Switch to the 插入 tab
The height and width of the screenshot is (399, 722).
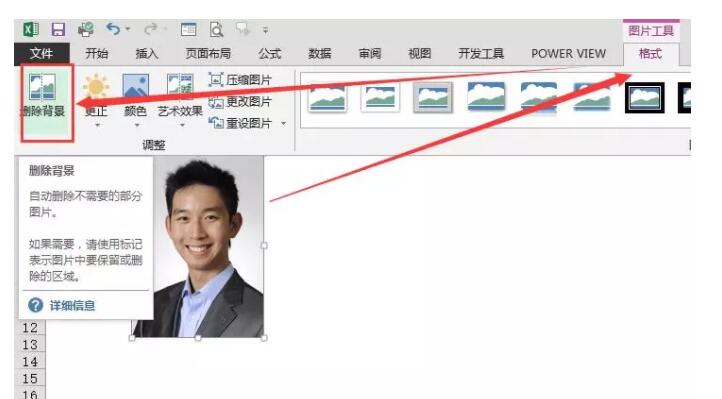pyautogui.click(x=146, y=54)
